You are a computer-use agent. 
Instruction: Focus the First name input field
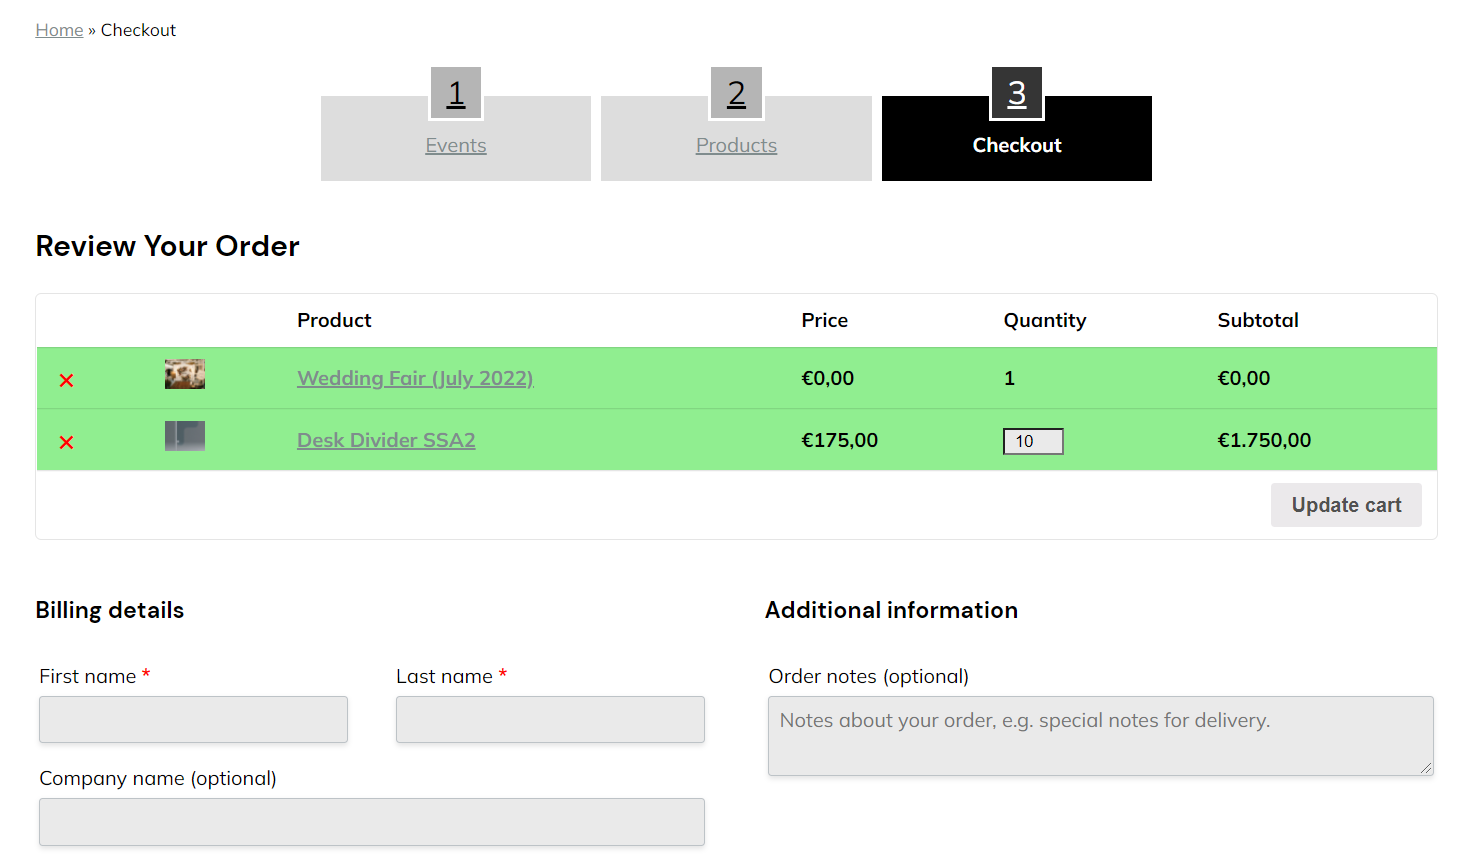click(193, 720)
